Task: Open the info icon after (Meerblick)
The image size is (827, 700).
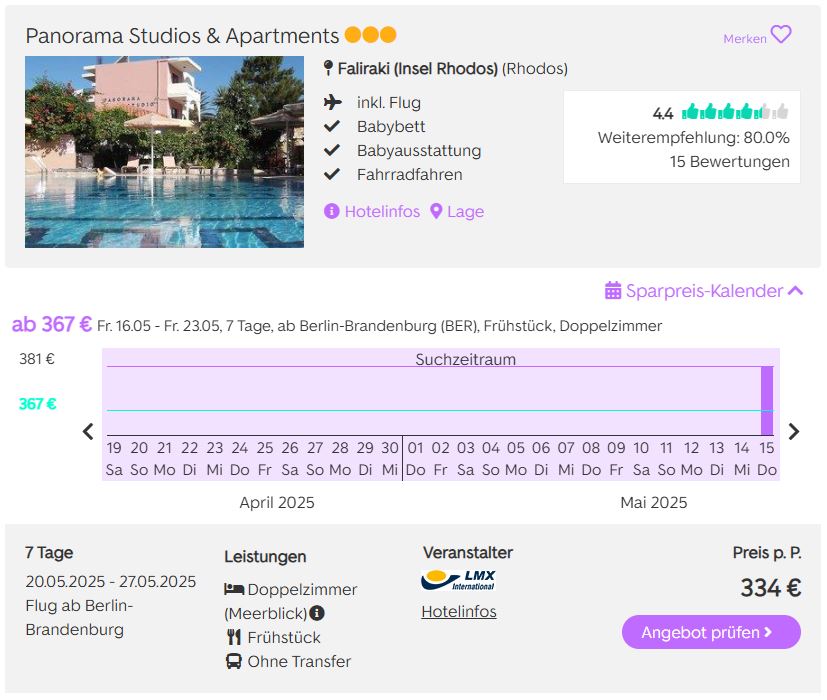Action: point(316,613)
